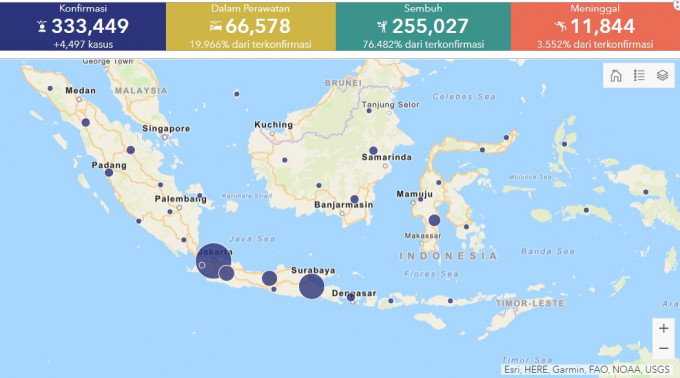
Task: Click the case bubble near Banjarmasin
Action: (354, 199)
